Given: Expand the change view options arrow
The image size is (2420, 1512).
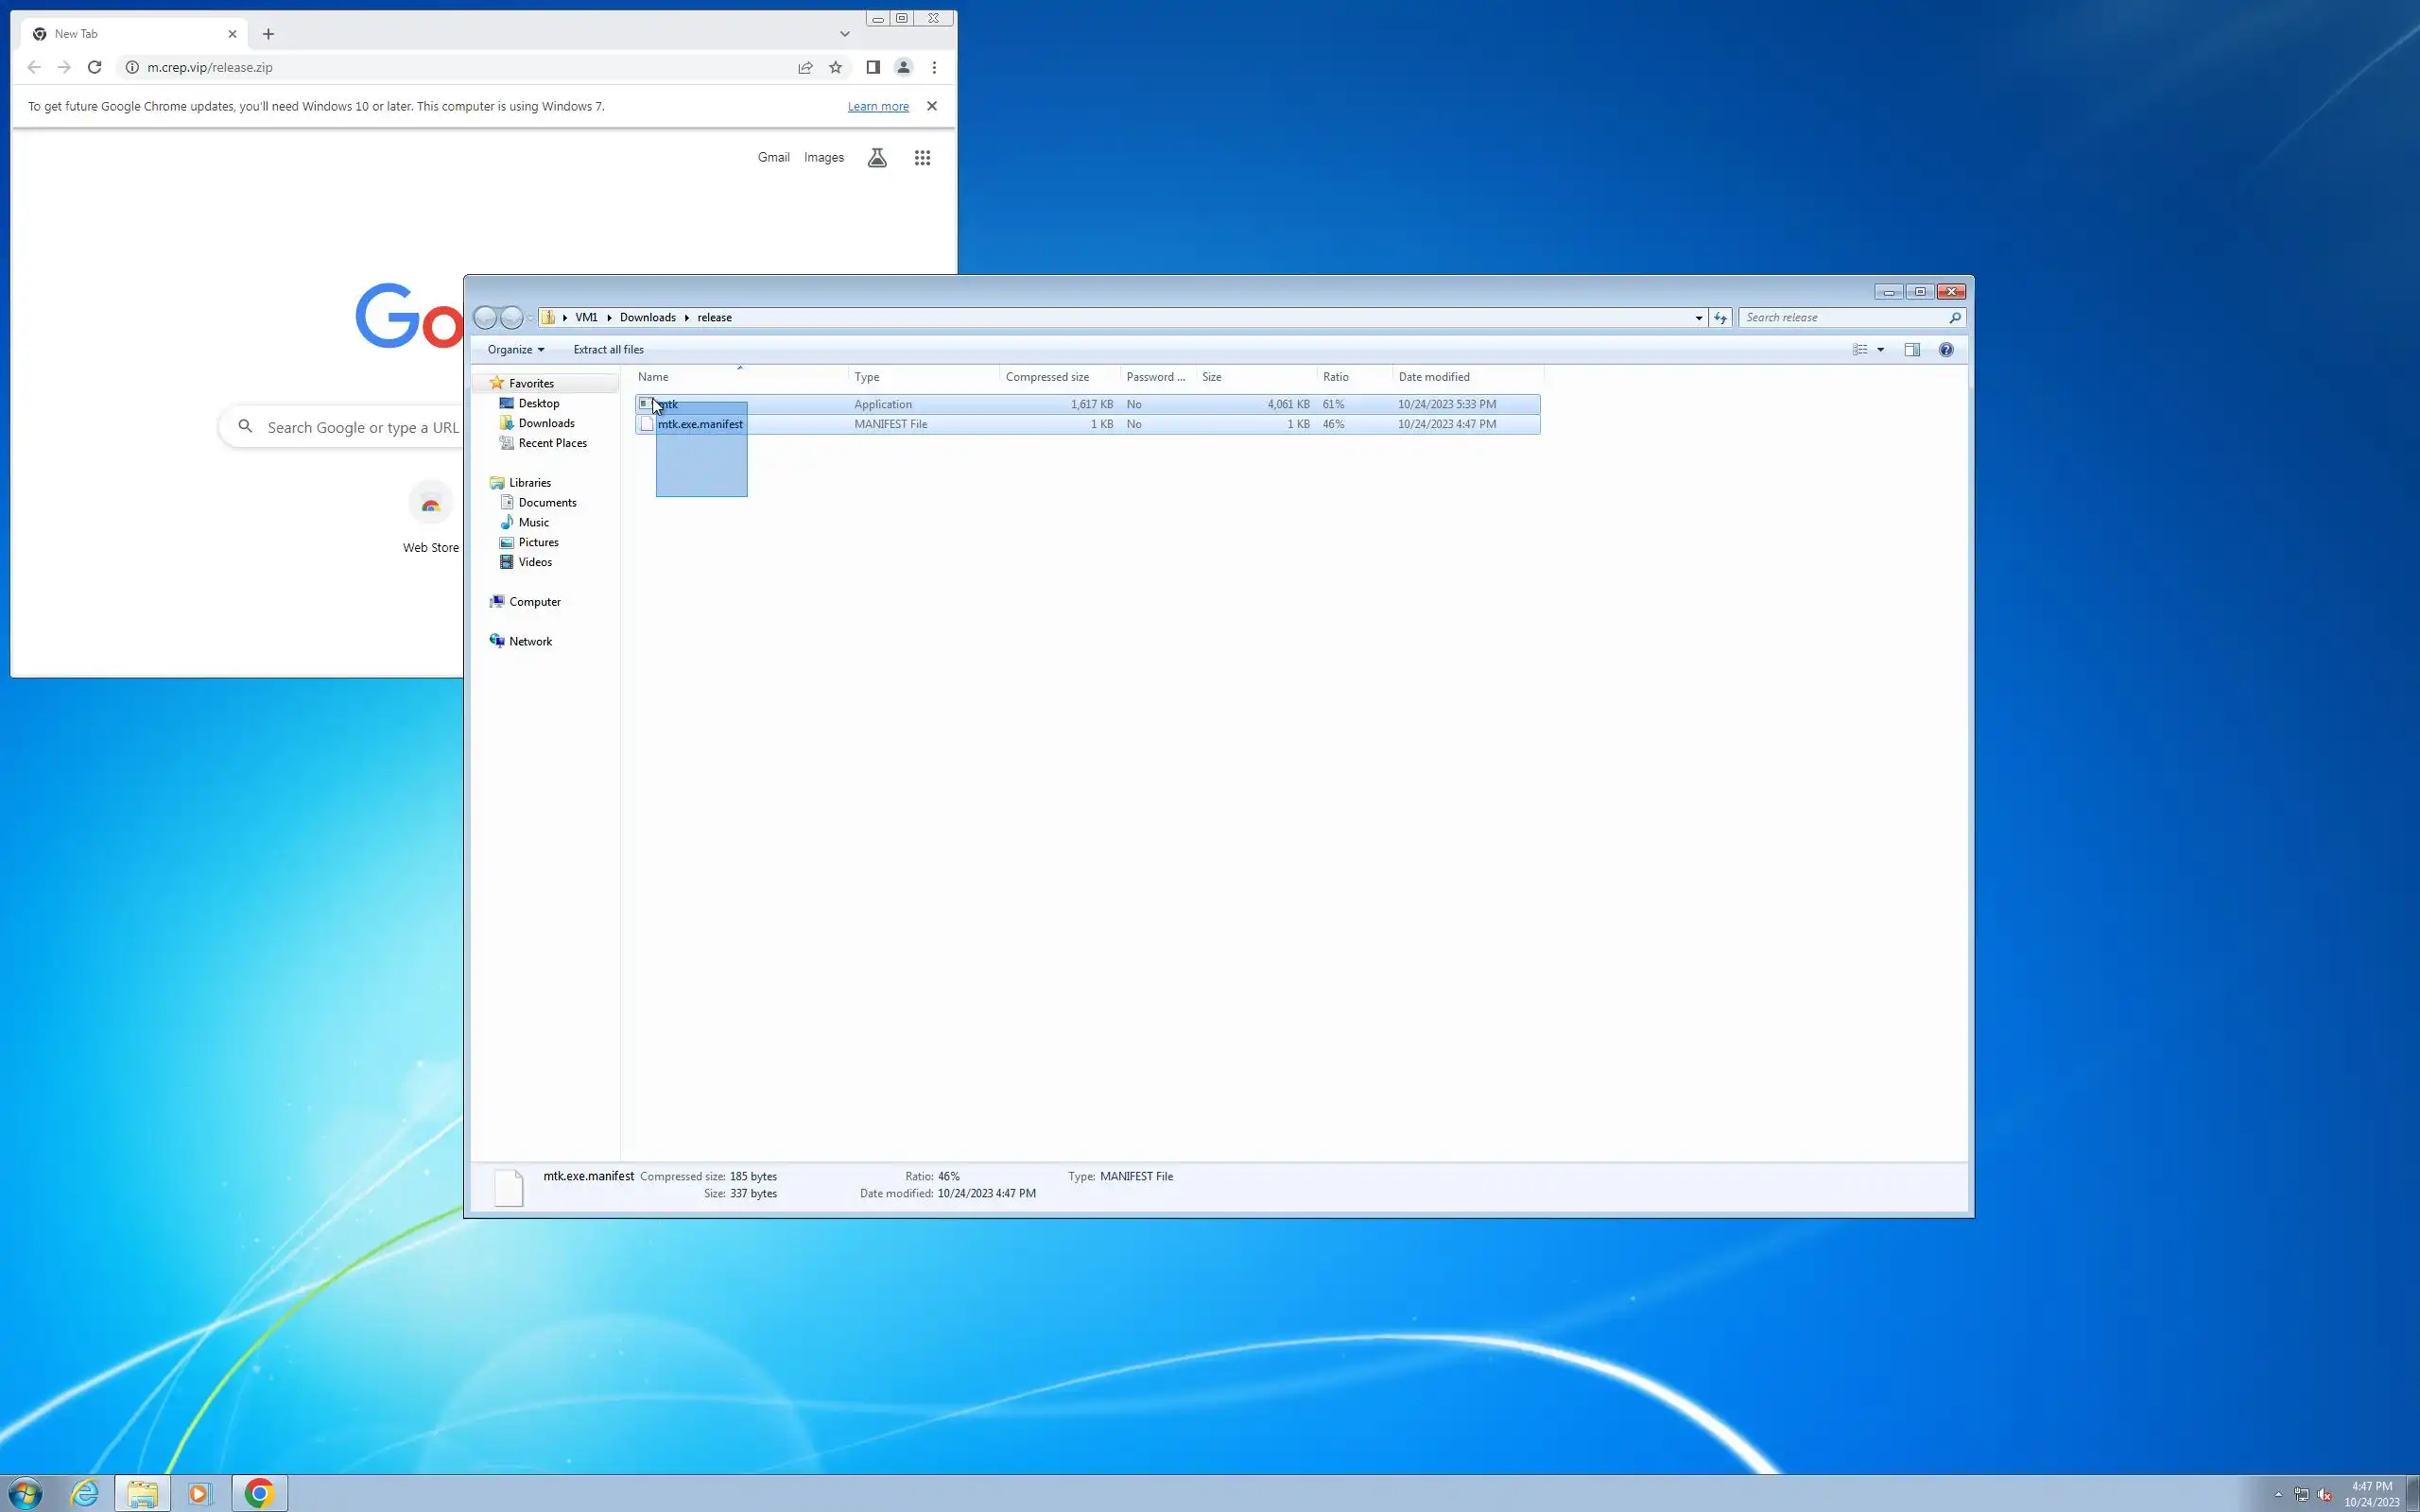Looking at the screenshot, I should pos(1880,350).
